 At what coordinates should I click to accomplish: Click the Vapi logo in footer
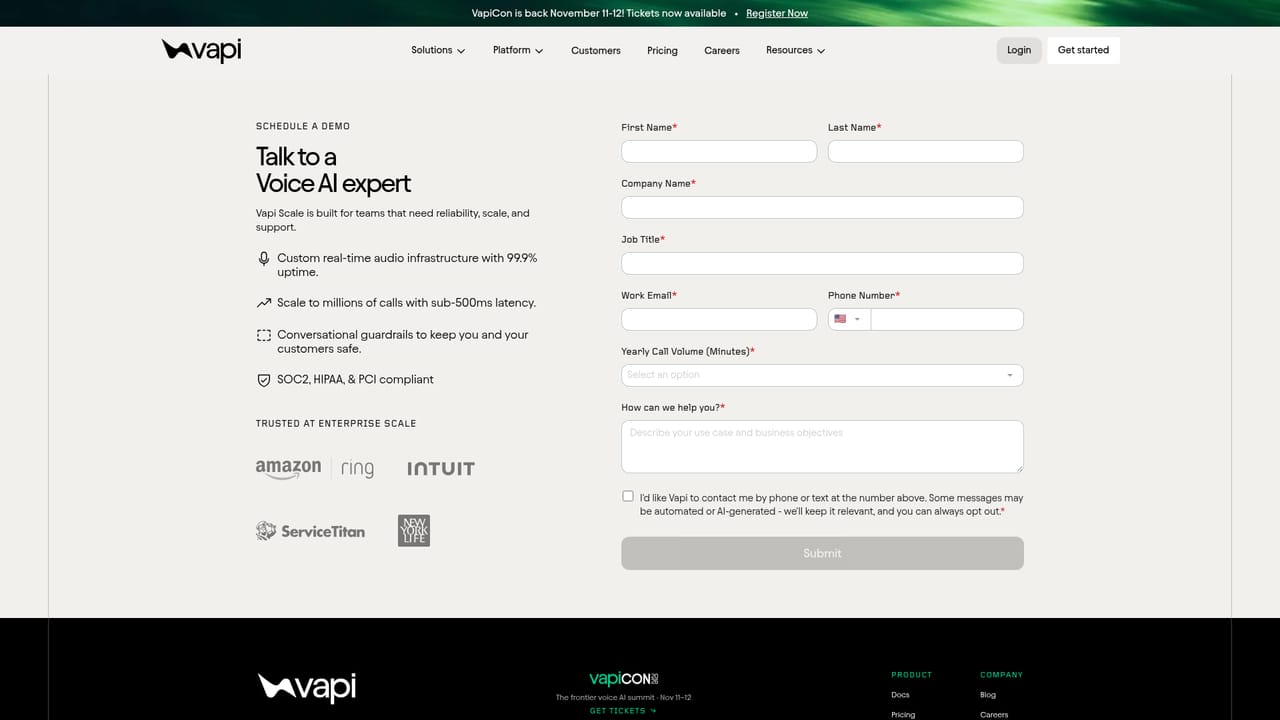click(x=307, y=687)
